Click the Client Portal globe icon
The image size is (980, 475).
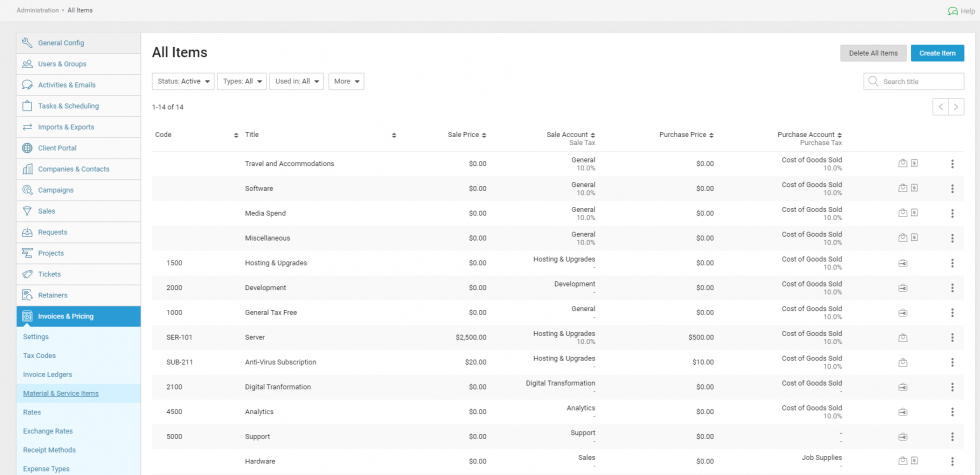[27, 148]
